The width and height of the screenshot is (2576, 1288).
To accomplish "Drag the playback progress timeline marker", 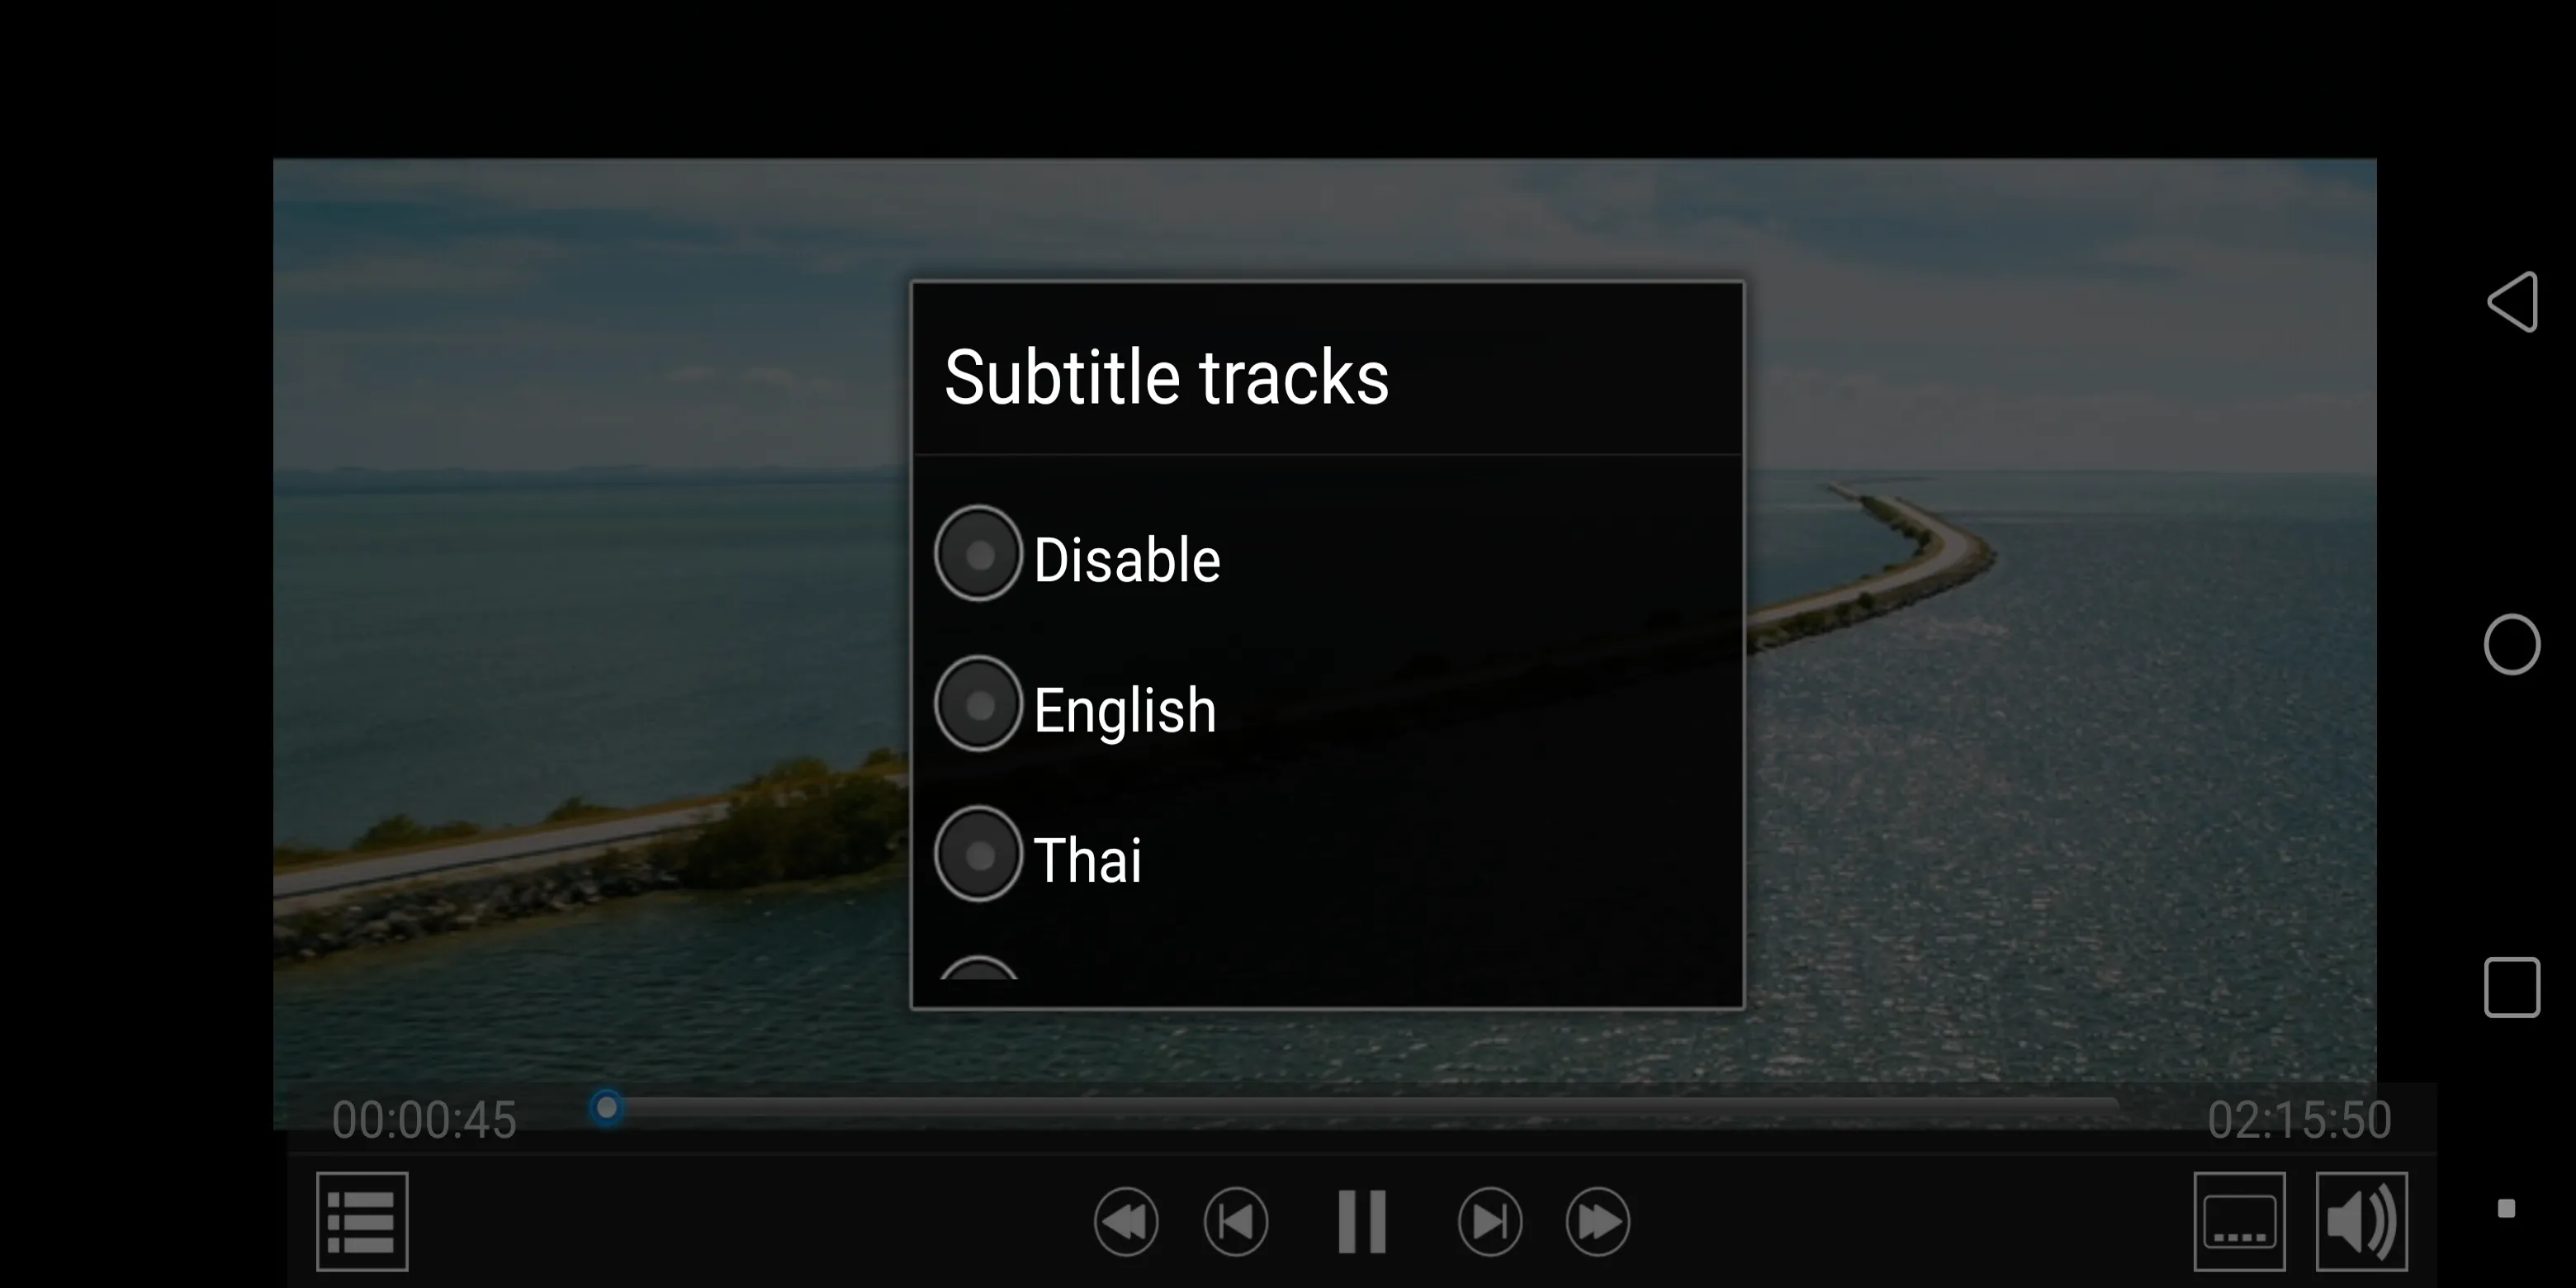I will coord(608,1109).
